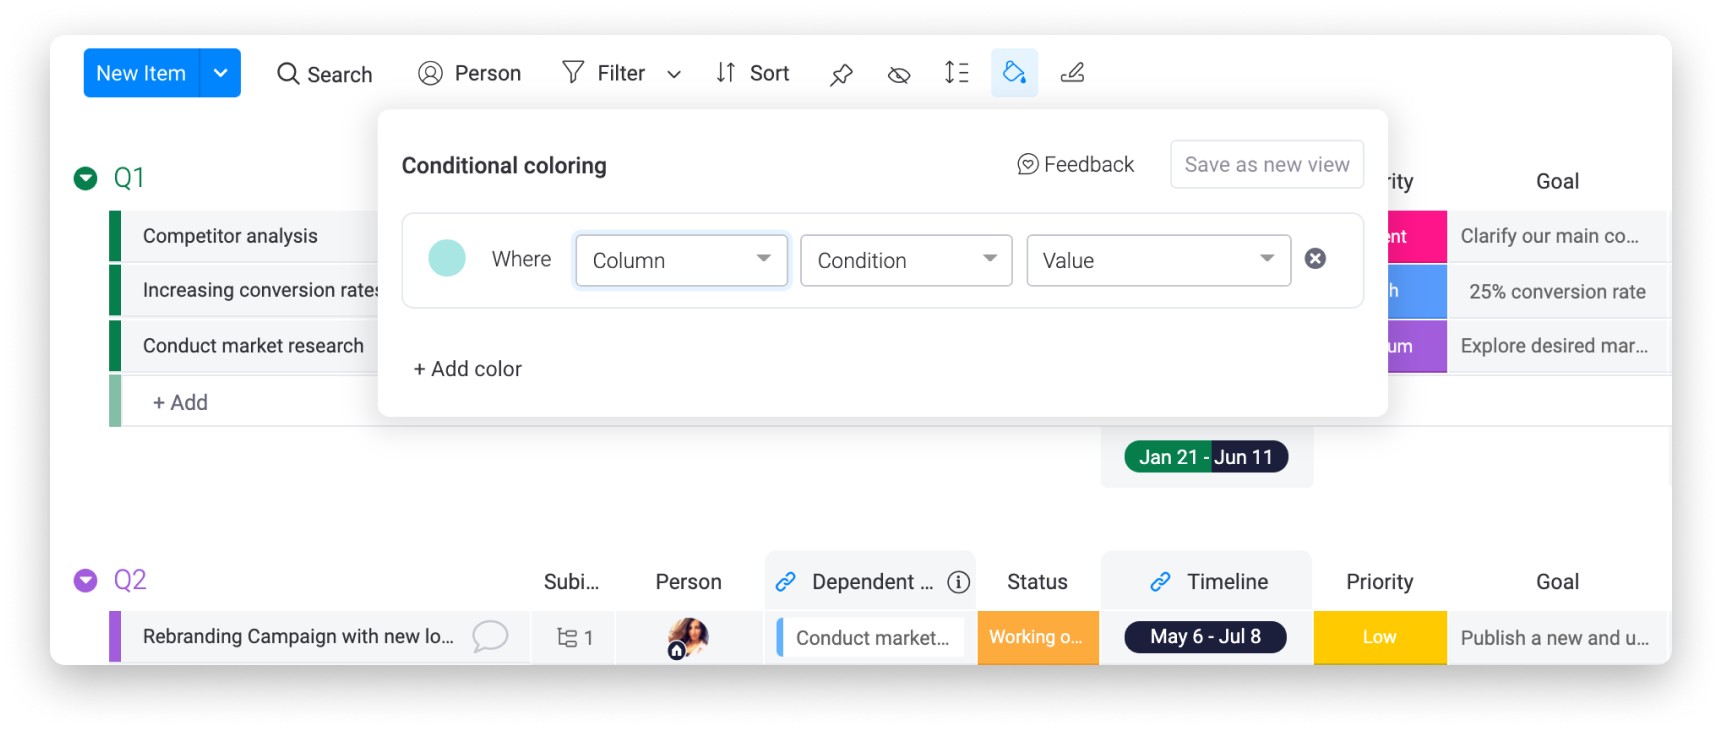Click the Q1 pink priority cell

coord(1417,237)
